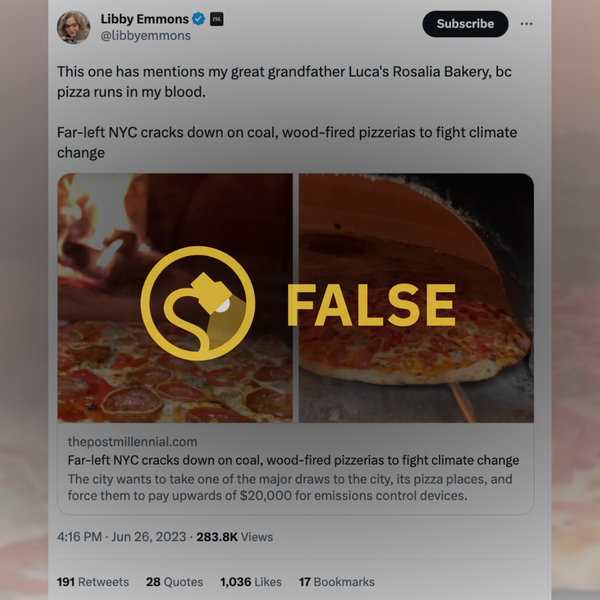
Task: Open the article headline in the link card
Action: coord(293,460)
